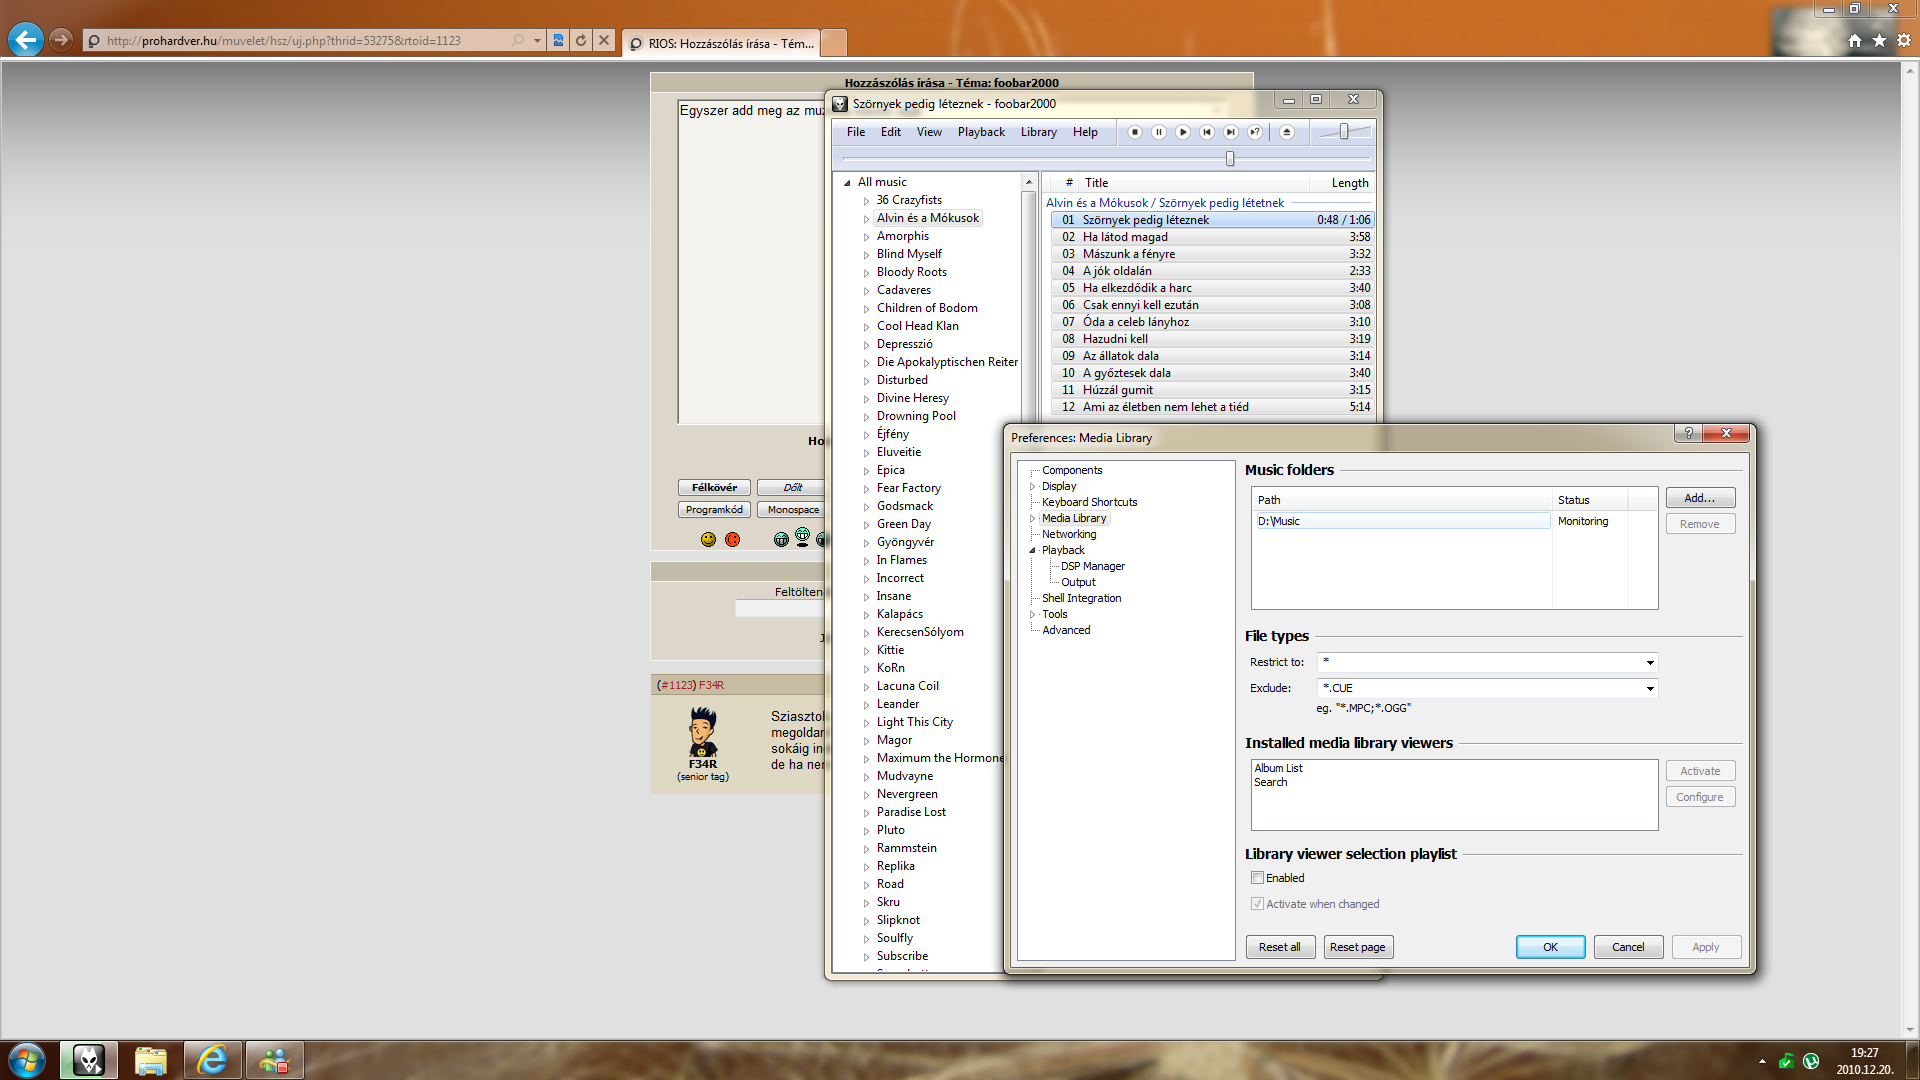
Task: Stop playback in foobar2000
Action: pyautogui.click(x=1135, y=132)
